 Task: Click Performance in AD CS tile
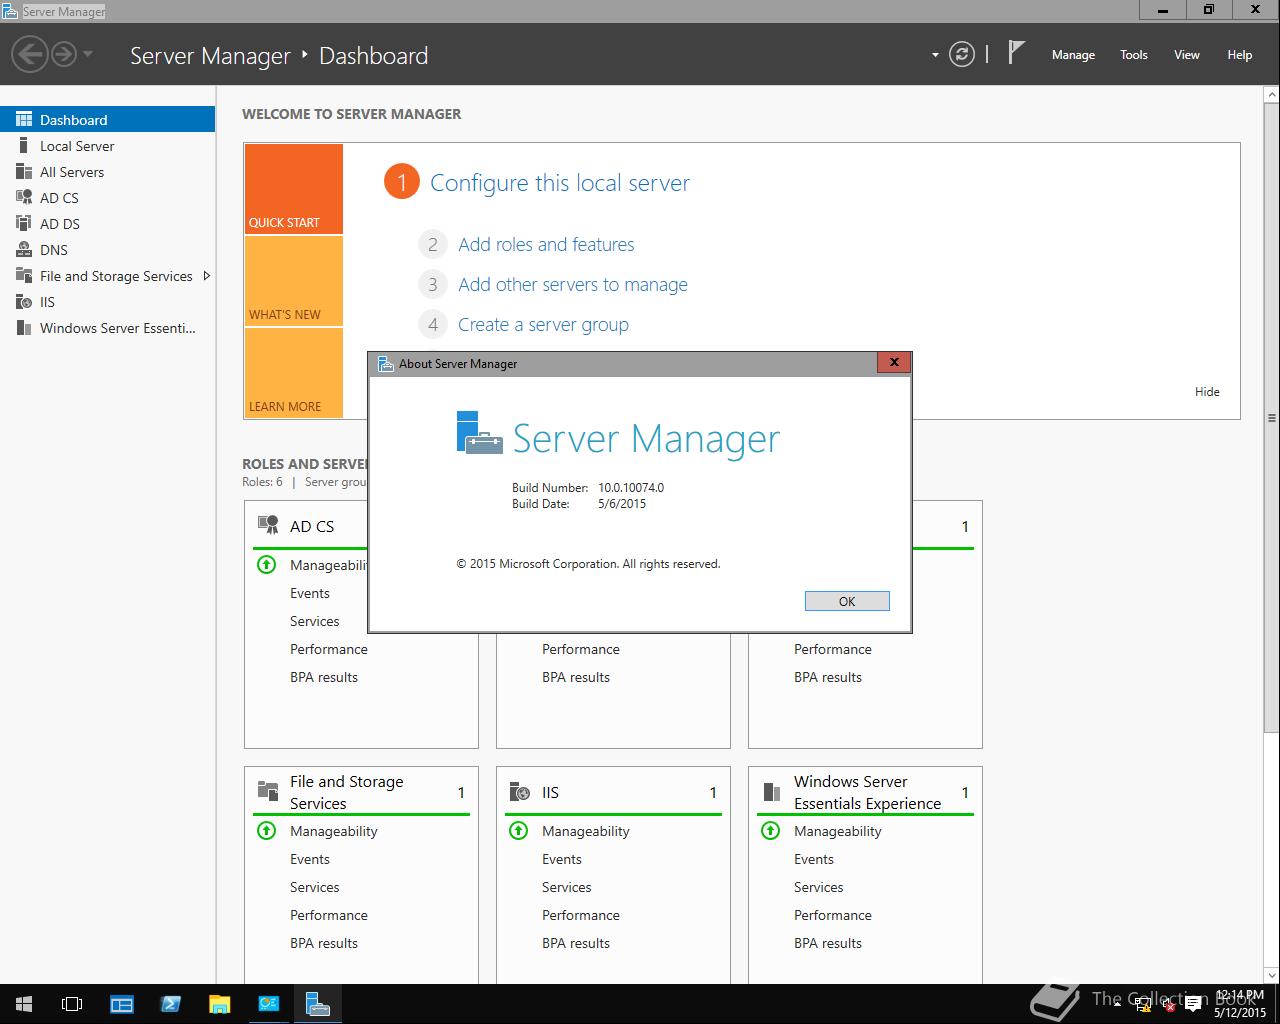tap(329, 649)
